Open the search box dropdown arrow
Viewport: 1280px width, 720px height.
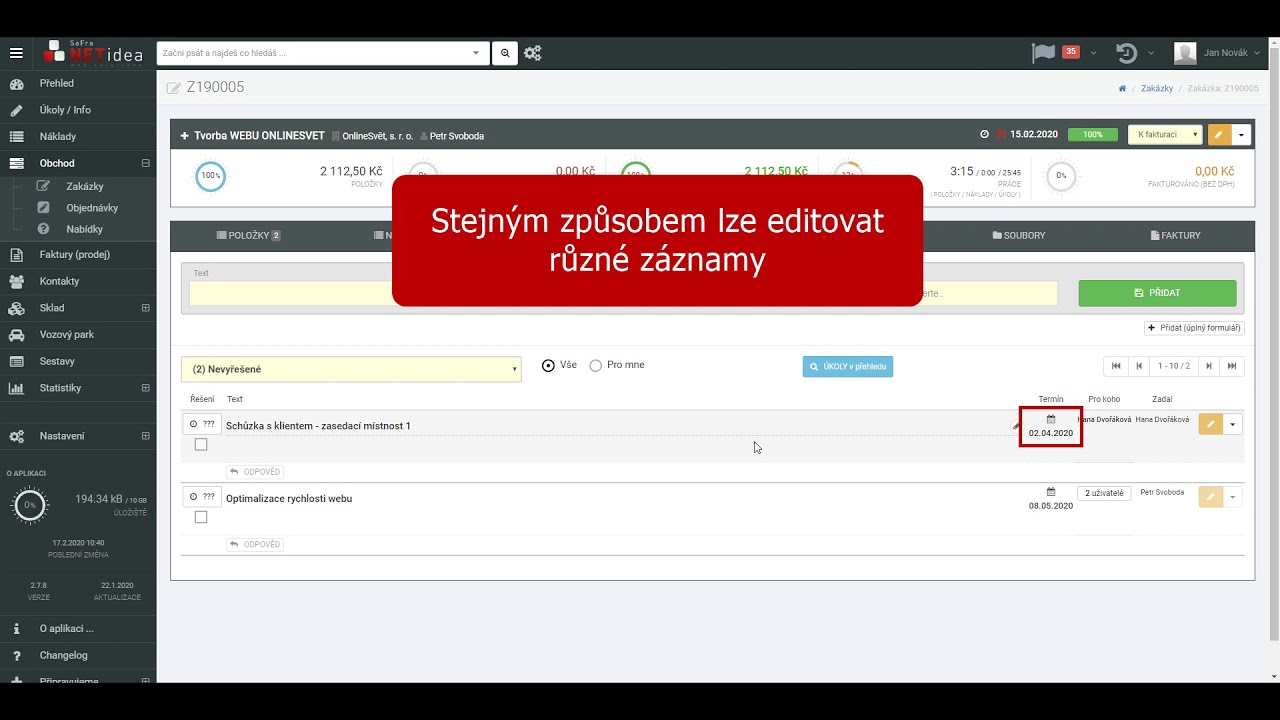[476, 53]
